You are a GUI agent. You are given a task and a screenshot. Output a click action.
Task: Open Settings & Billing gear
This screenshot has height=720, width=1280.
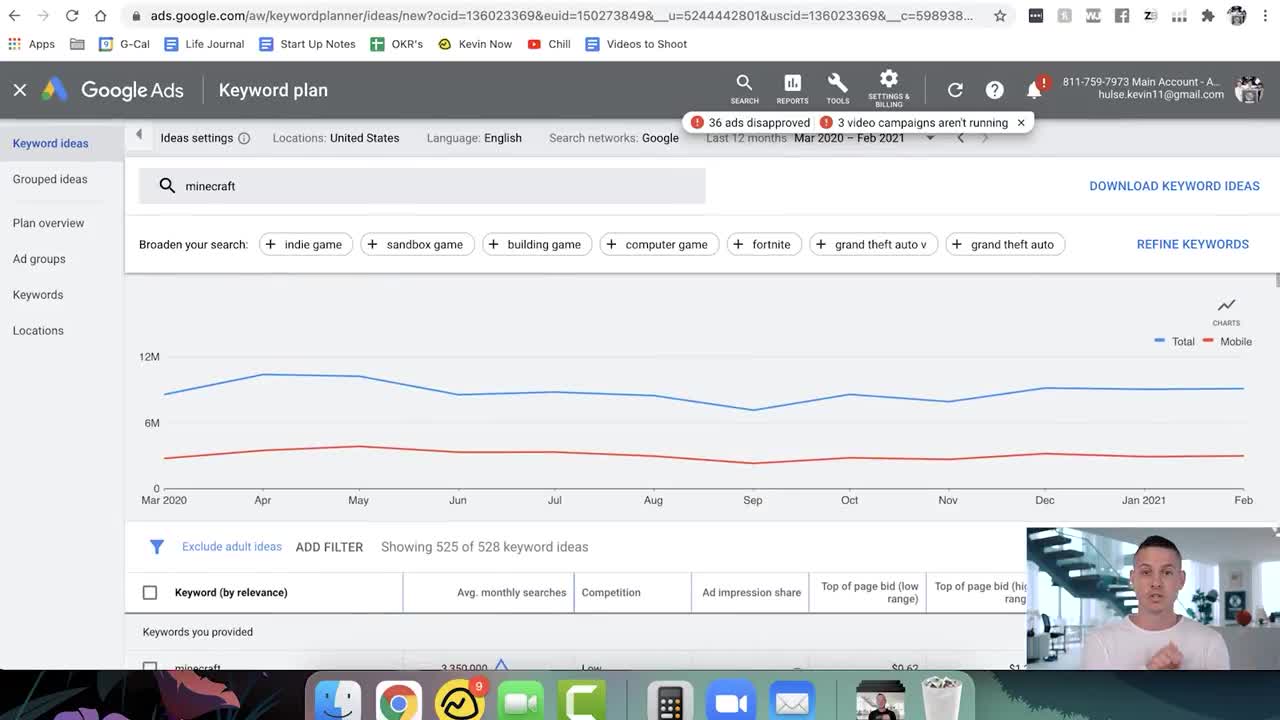[888, 88]
